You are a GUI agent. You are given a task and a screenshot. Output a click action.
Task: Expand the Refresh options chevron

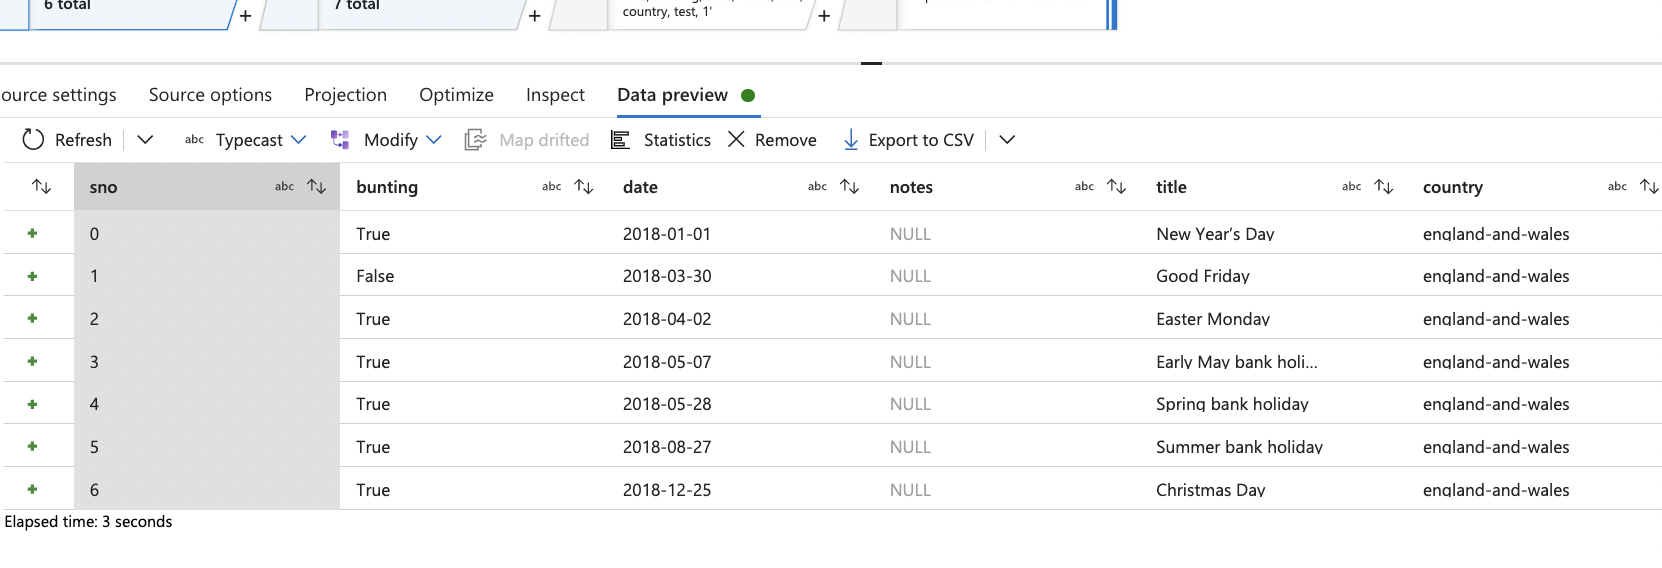[145, 140]
